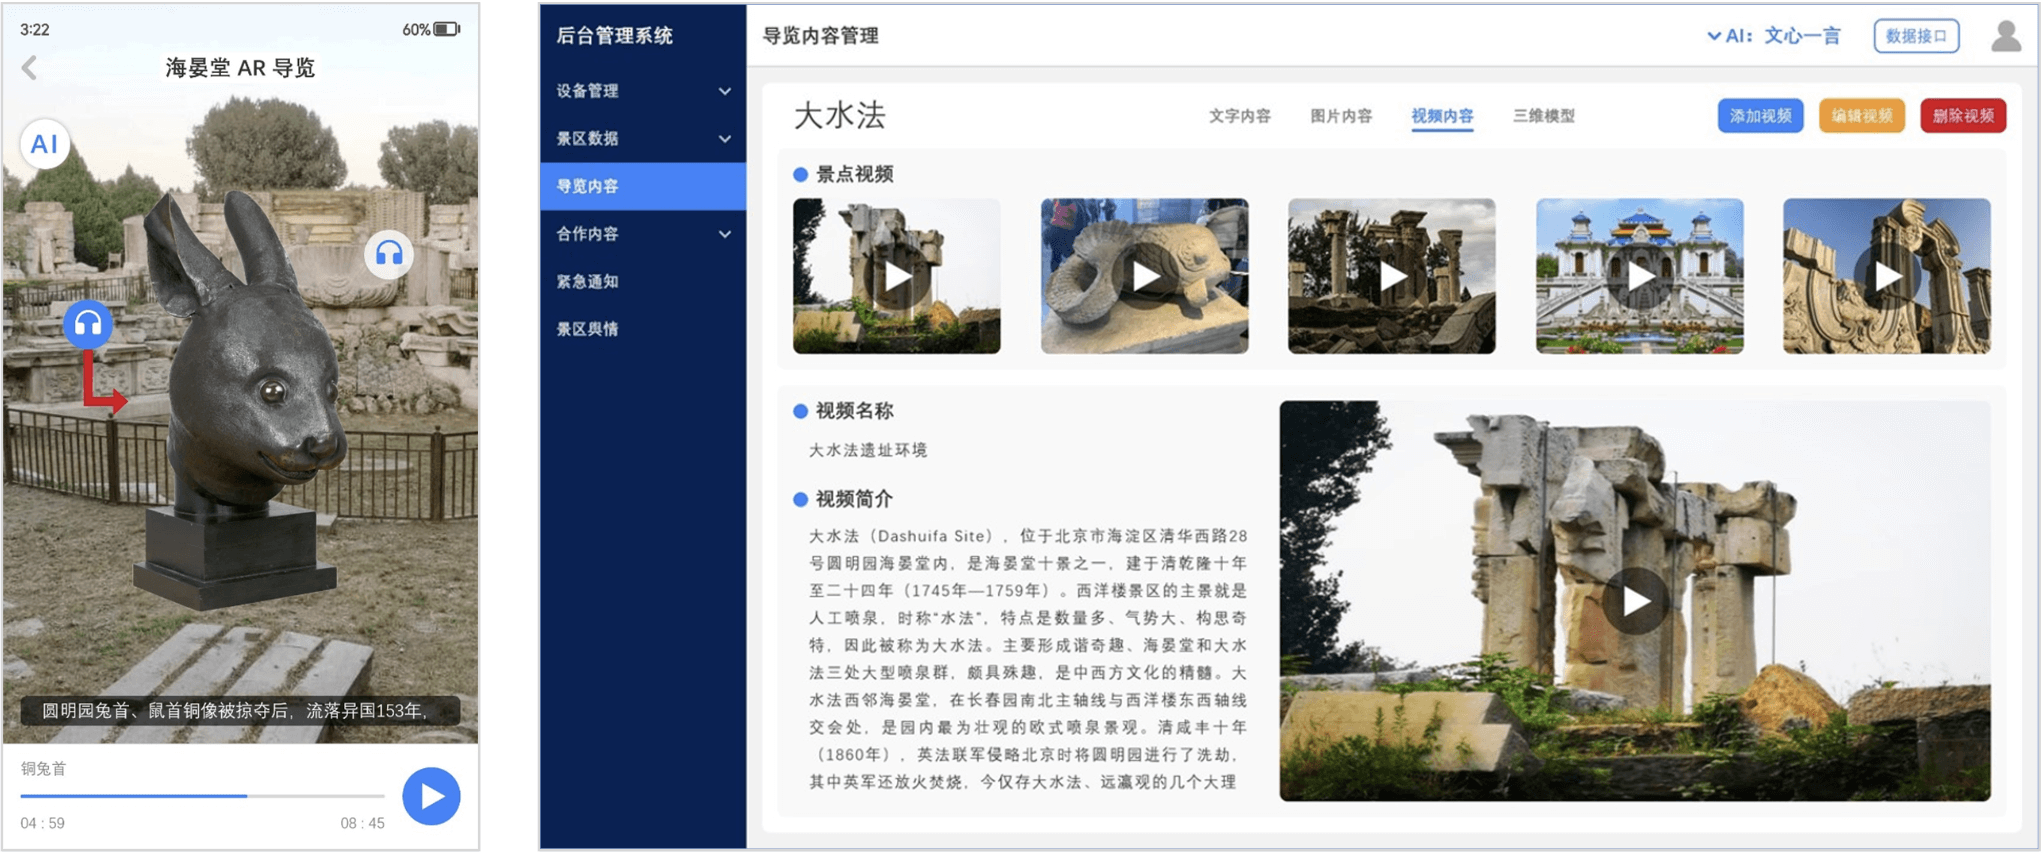This screenshot has width=2041, height=853.
Task: Switch to the 三维模型 tab
Action: click(x=1543, y=116)
